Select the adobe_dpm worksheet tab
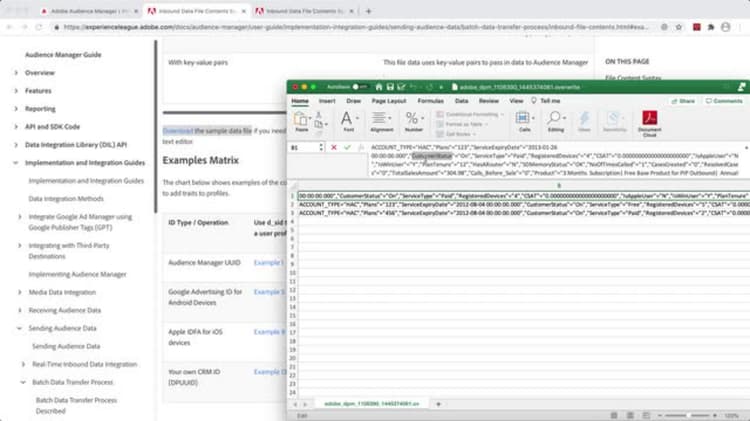Viewport: 750px width, 421px height. [372, 404]
